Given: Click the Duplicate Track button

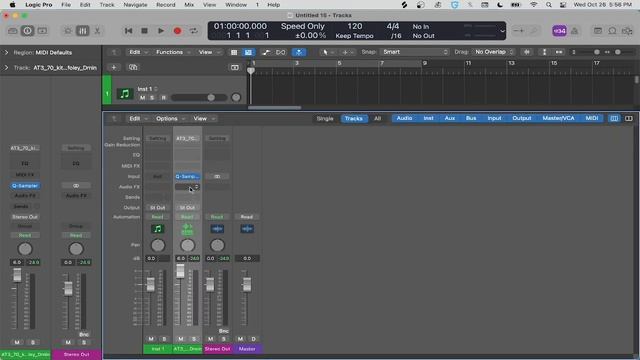Looking at the screenshot, I should click(133, 67).
